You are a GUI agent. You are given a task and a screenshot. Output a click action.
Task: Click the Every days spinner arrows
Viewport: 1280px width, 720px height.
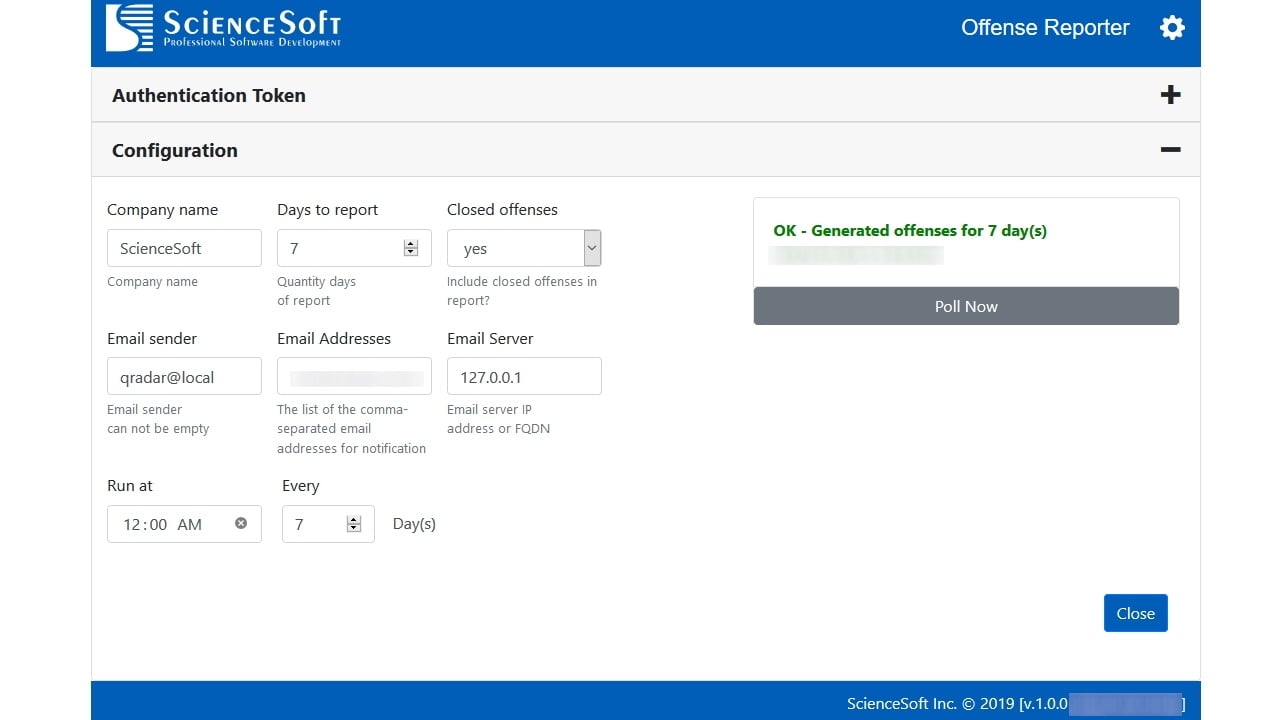353,524
